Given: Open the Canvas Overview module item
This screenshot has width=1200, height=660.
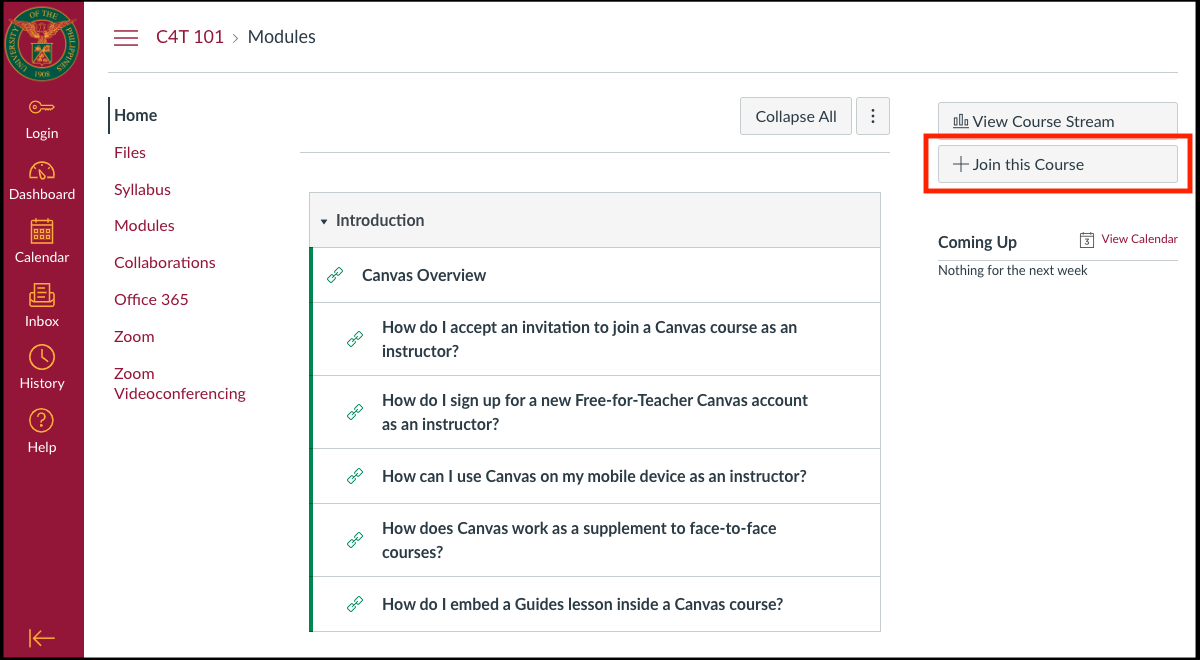Looking at the screenshot, I should [x=423, y=275].
